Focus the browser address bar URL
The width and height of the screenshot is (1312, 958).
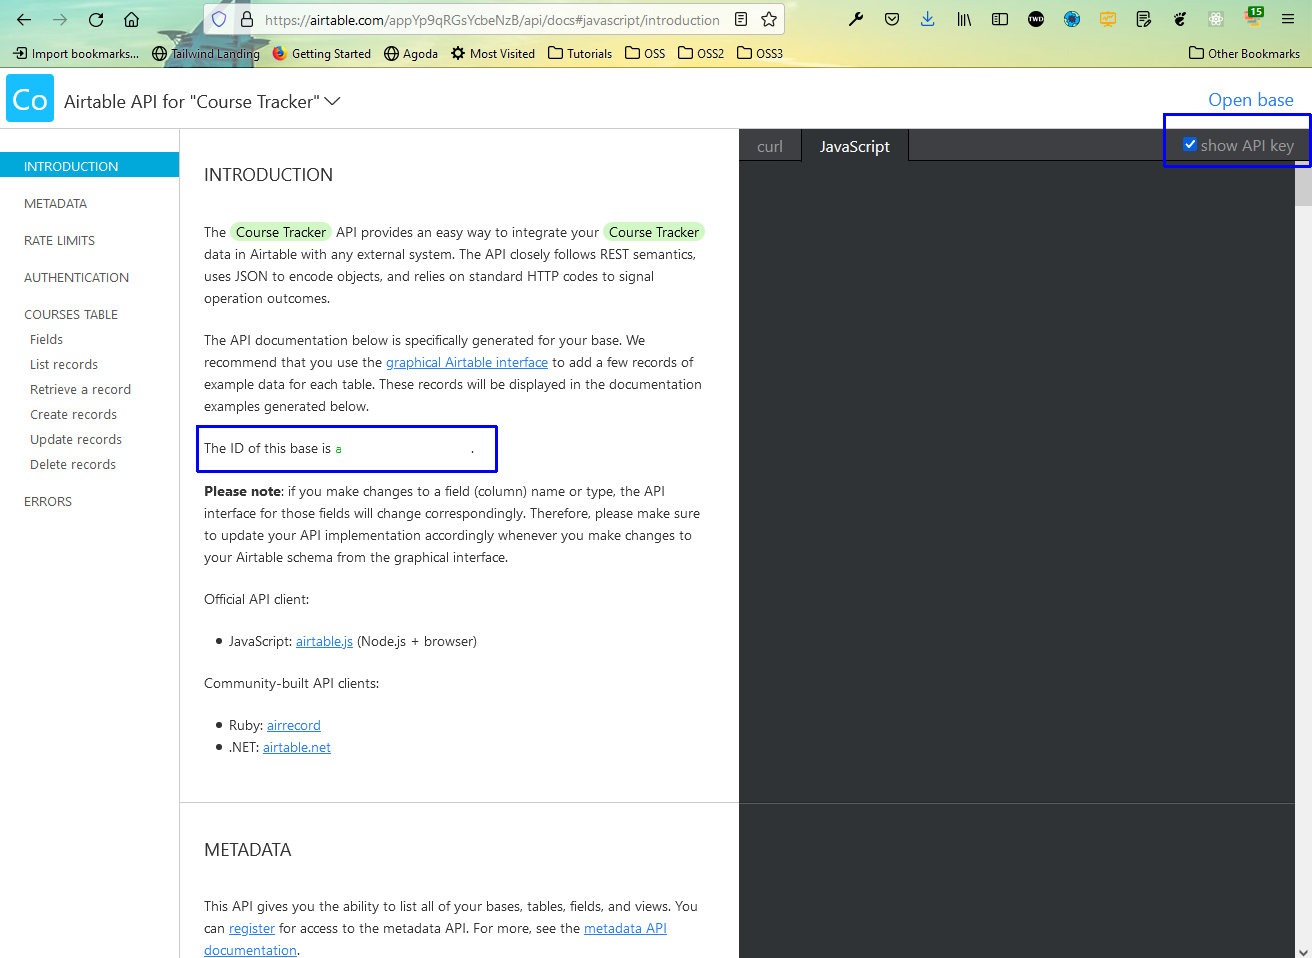(492, 20)
